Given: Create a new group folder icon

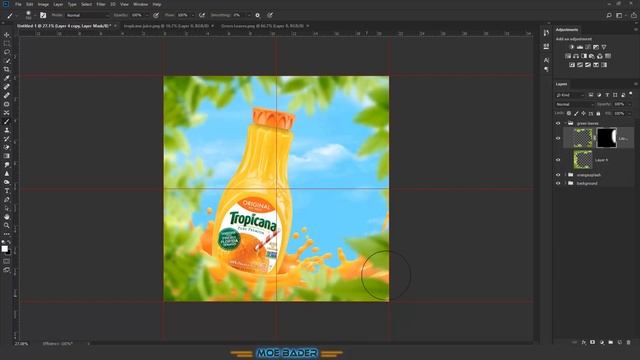Looking at the screenshot, I should coord(611,342).
